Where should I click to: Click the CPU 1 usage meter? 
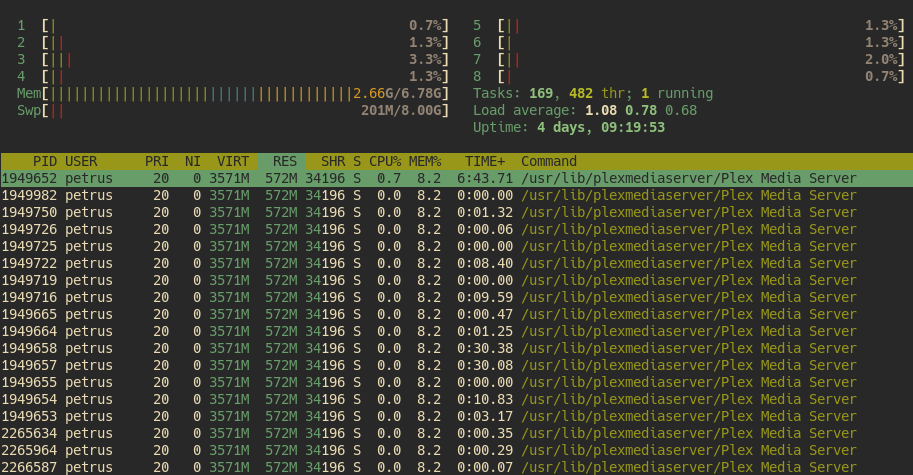[233, 26]
